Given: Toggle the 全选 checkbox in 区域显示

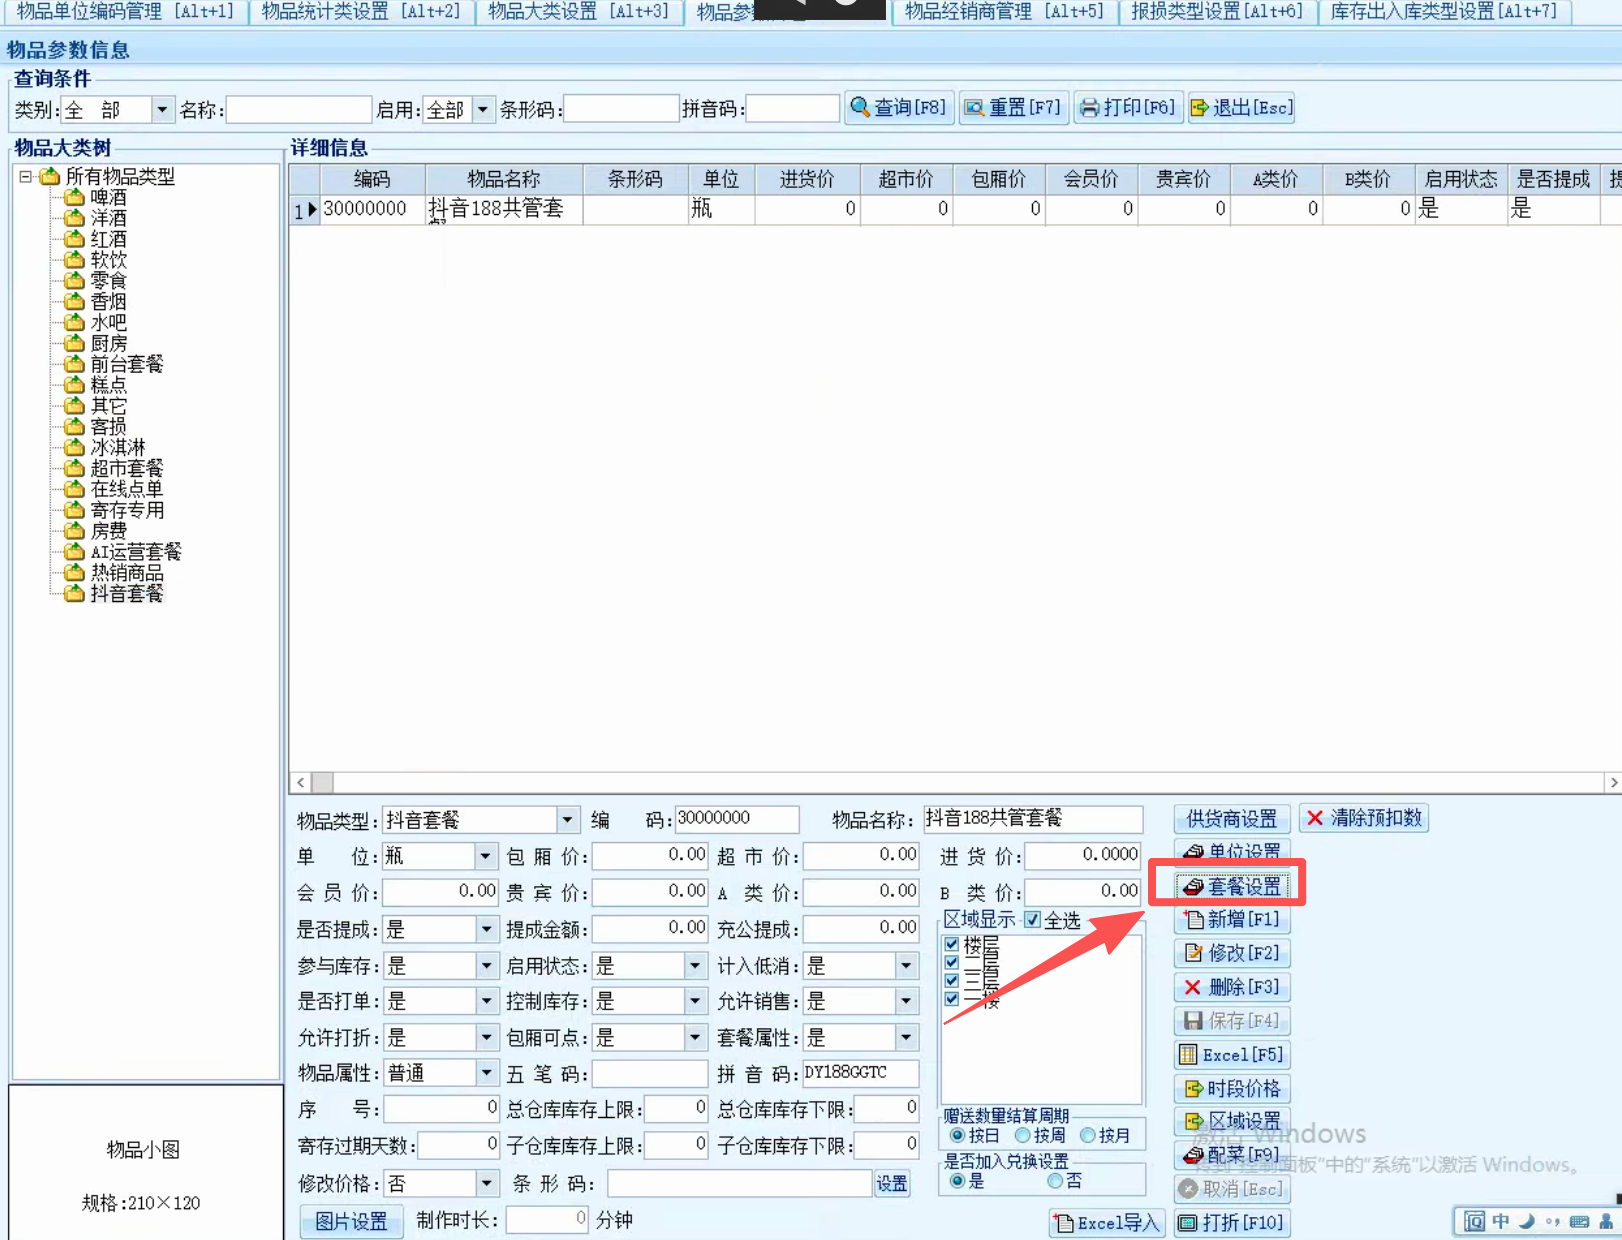Looking at the screenshot, I should point(1033,920).
